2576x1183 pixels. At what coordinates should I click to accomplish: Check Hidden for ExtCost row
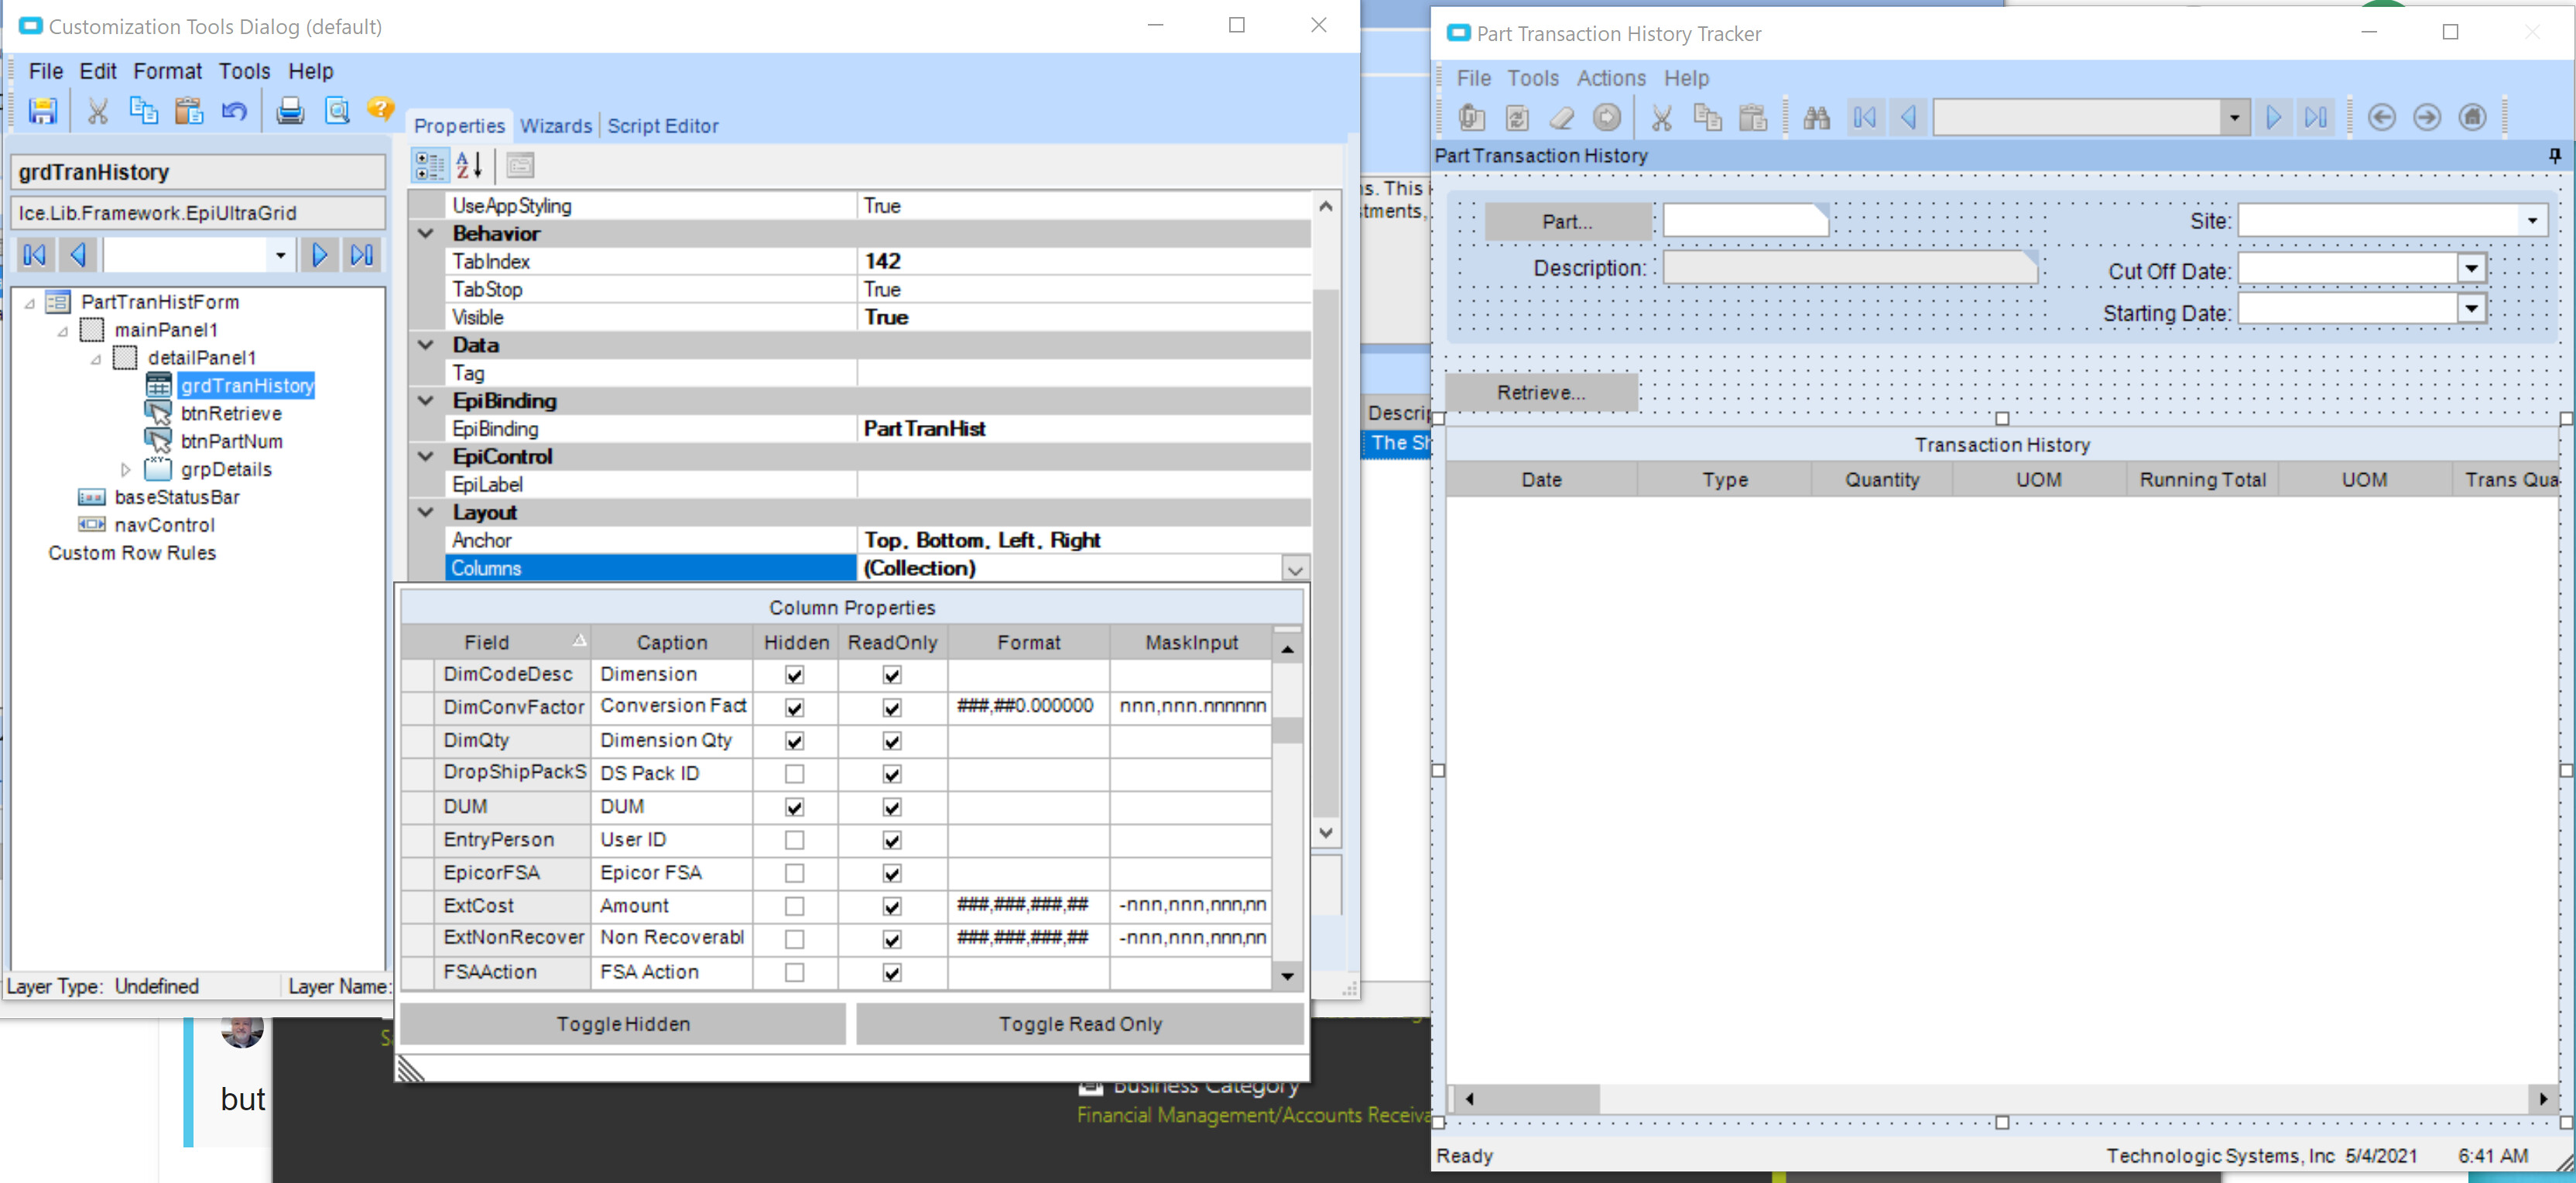(x=794, y=906)
